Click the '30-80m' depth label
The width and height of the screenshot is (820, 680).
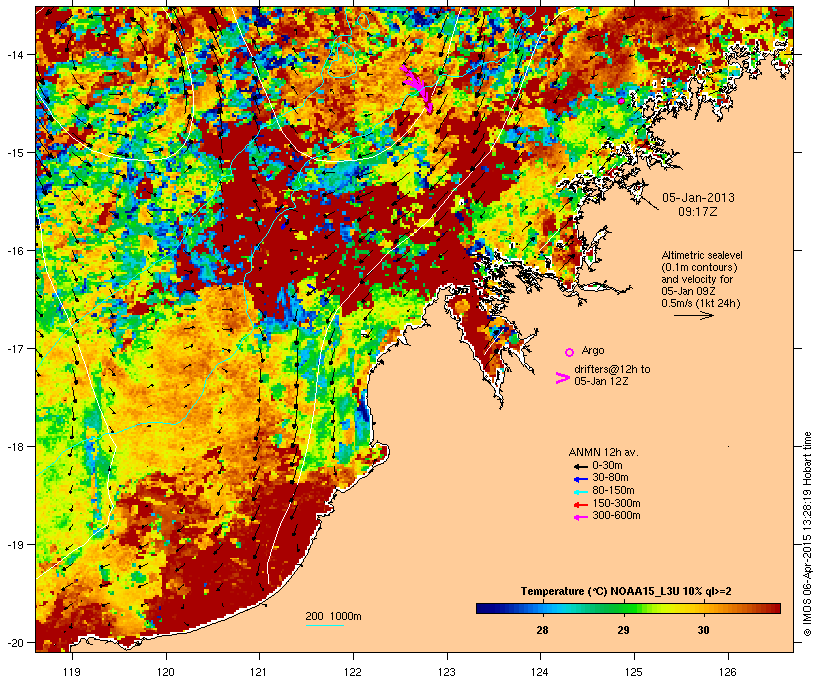(x=610, y=478)
